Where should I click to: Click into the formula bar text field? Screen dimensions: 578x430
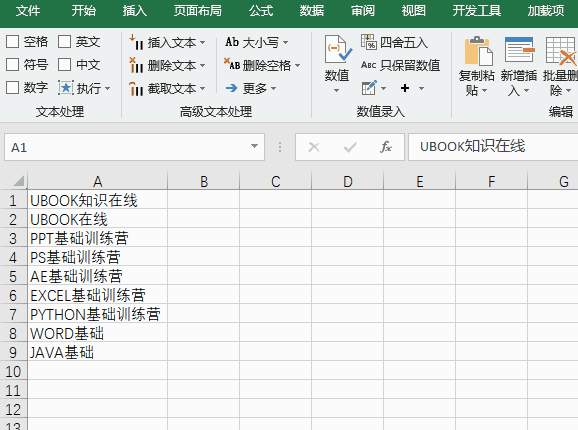click(x=493, y=147)
